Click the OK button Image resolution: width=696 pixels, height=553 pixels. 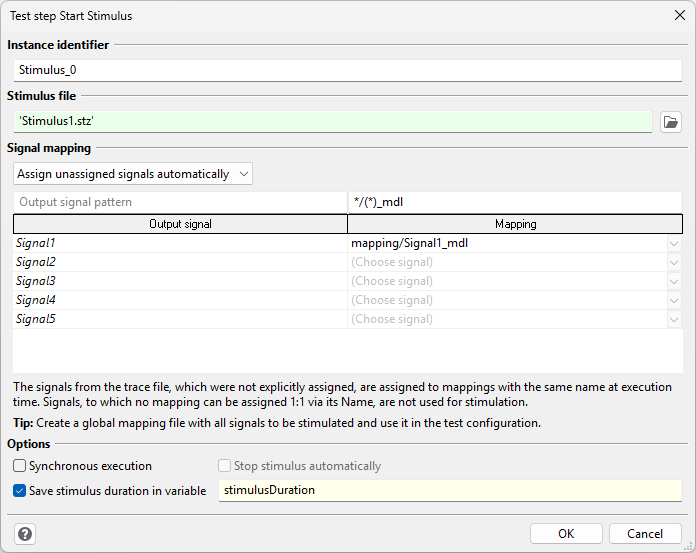[x=566, y=533]
